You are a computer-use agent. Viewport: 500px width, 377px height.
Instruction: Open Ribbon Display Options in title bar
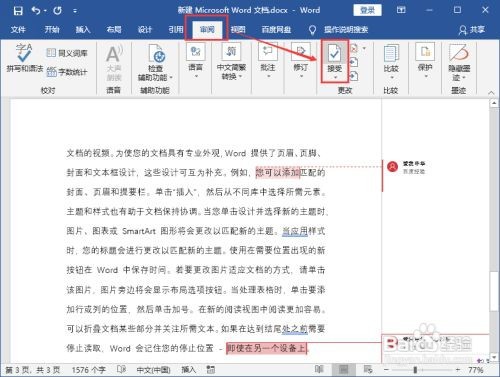pyautogui.click(x=401, y=10)
